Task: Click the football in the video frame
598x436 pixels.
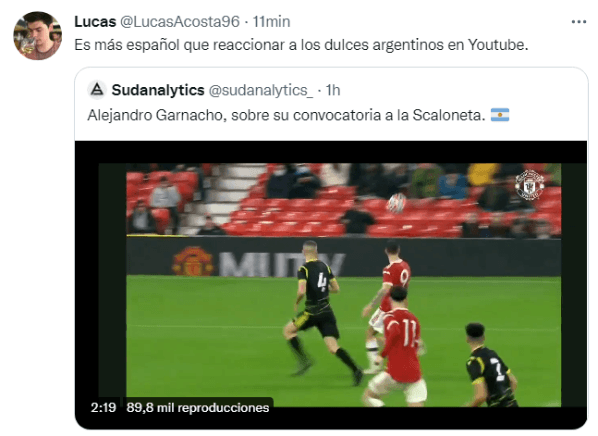Action: [395, 203]
